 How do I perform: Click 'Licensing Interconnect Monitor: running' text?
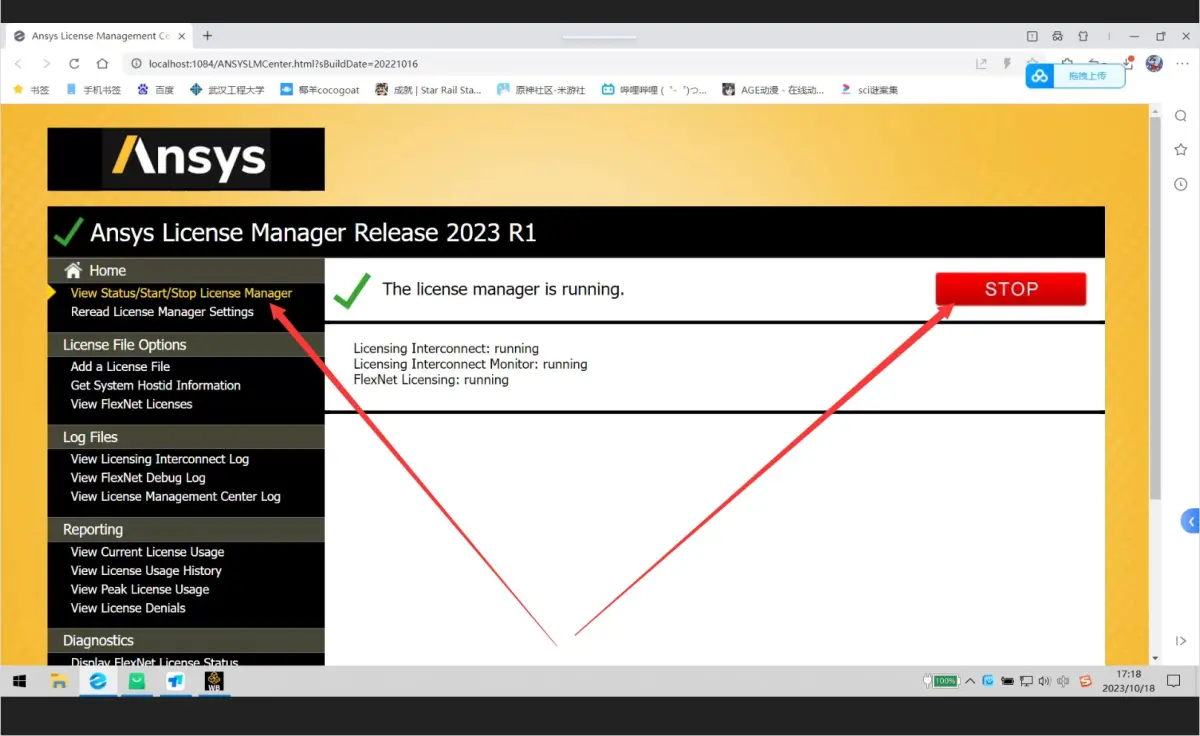point(470,364)
